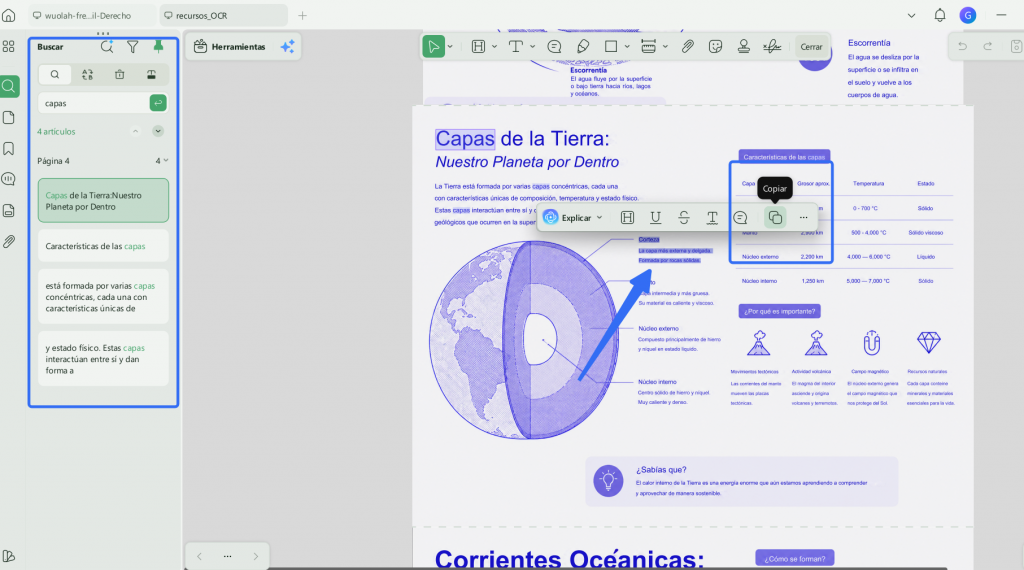Select the rectangle shape tool
Viewport: 1024px width, 570px height.
[611, 46]
